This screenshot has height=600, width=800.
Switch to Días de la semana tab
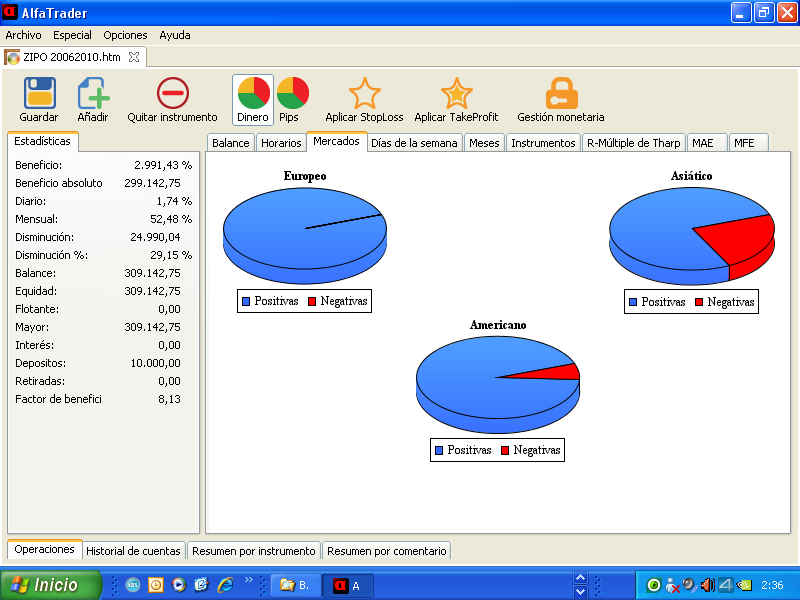(414, 143)
